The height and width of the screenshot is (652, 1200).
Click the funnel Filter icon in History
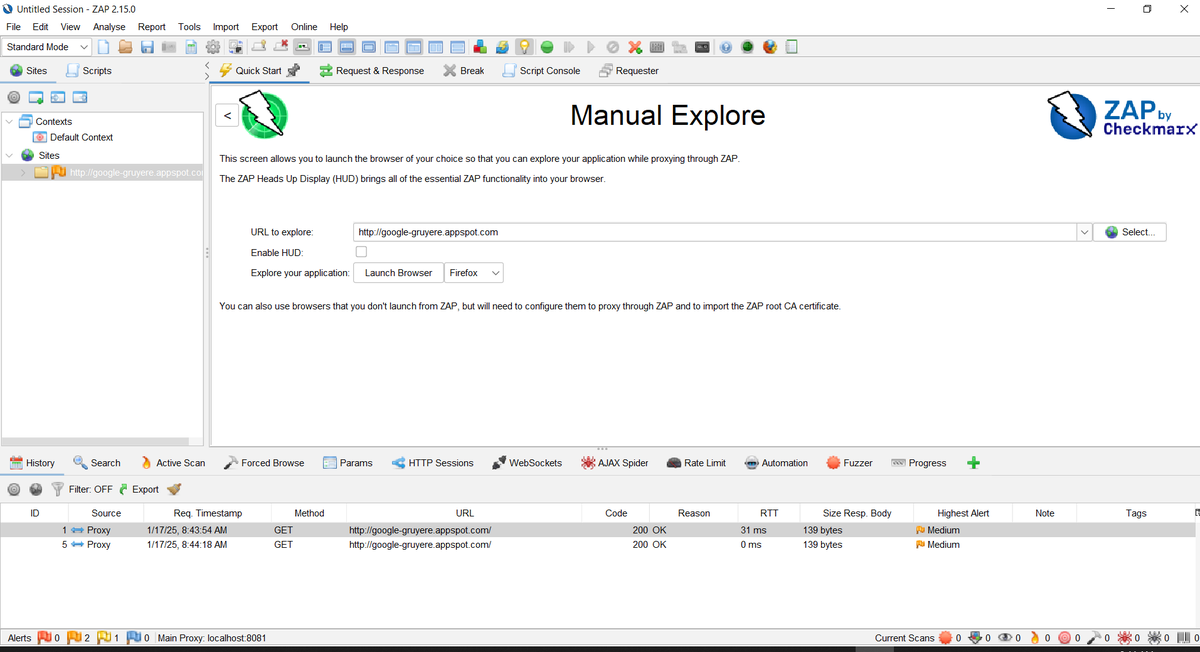(57, 489)
